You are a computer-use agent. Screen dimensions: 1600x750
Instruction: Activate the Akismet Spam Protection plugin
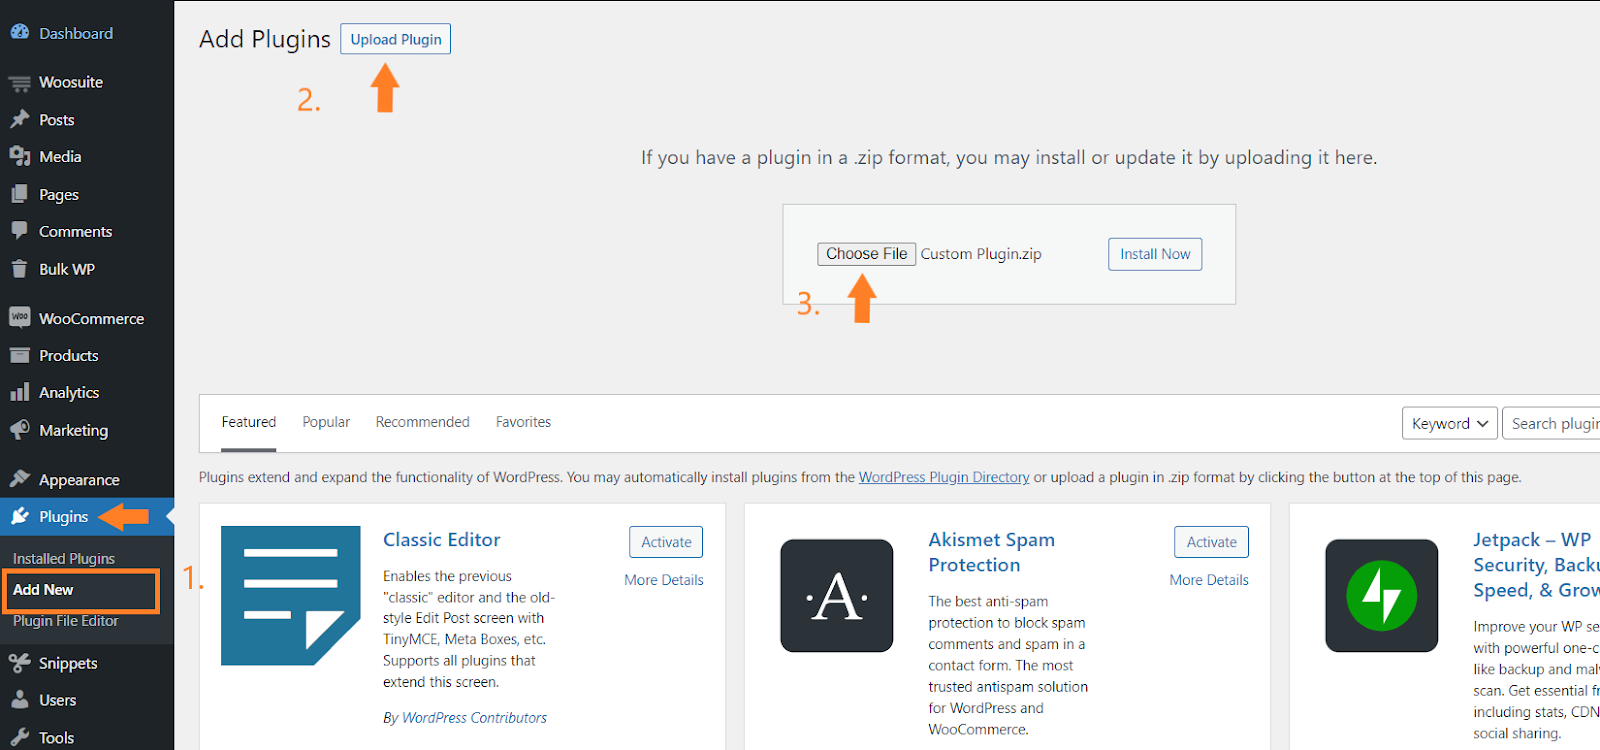click(1211, 542)
